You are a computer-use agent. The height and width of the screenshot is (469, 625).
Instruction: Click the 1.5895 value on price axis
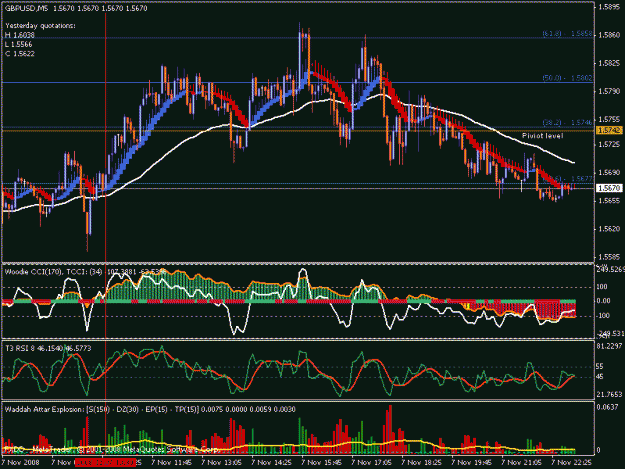pyautogui.click(x=609, y=7)
